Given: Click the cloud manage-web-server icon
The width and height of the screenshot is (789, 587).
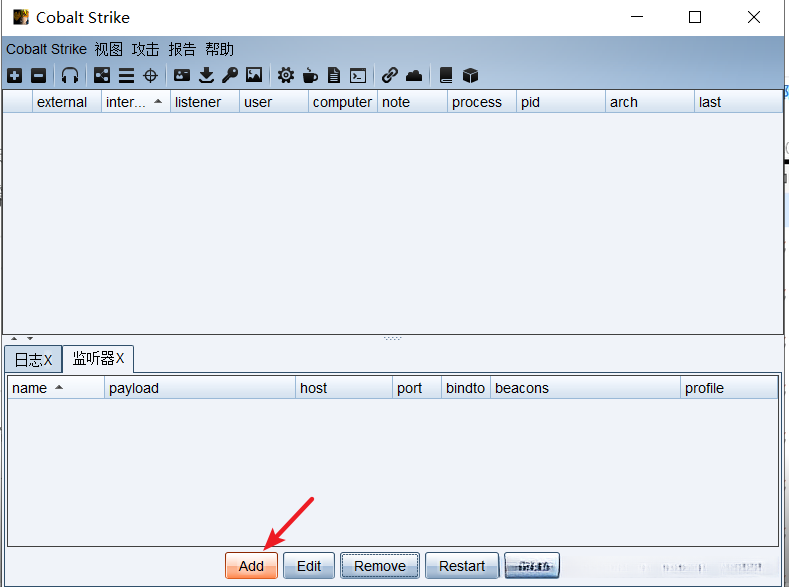Looking at the screenshot, I should point(414,76).
